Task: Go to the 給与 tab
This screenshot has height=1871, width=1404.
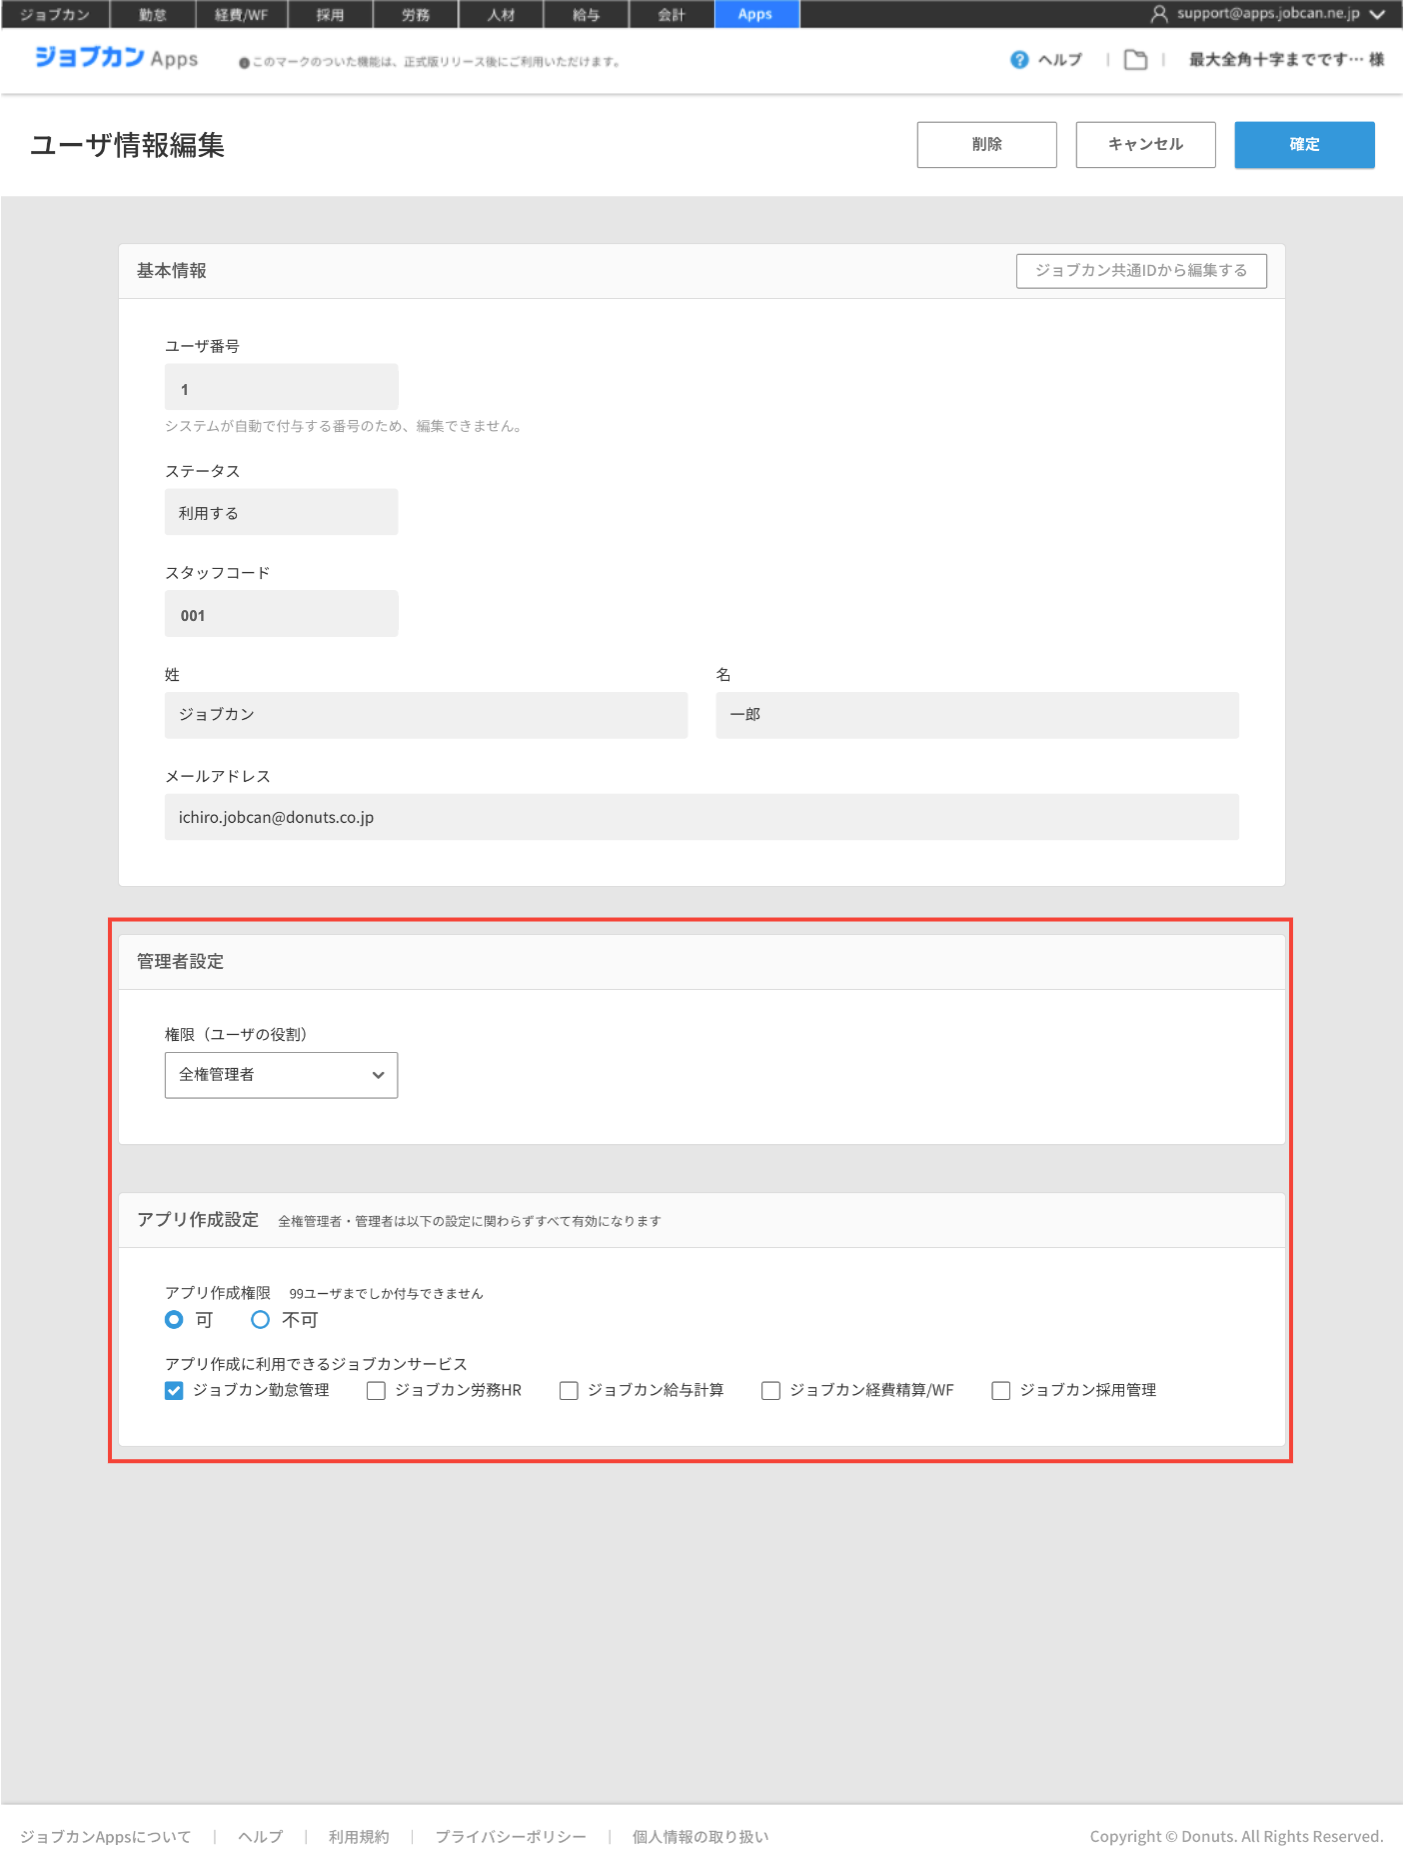Action: [586, 14]
